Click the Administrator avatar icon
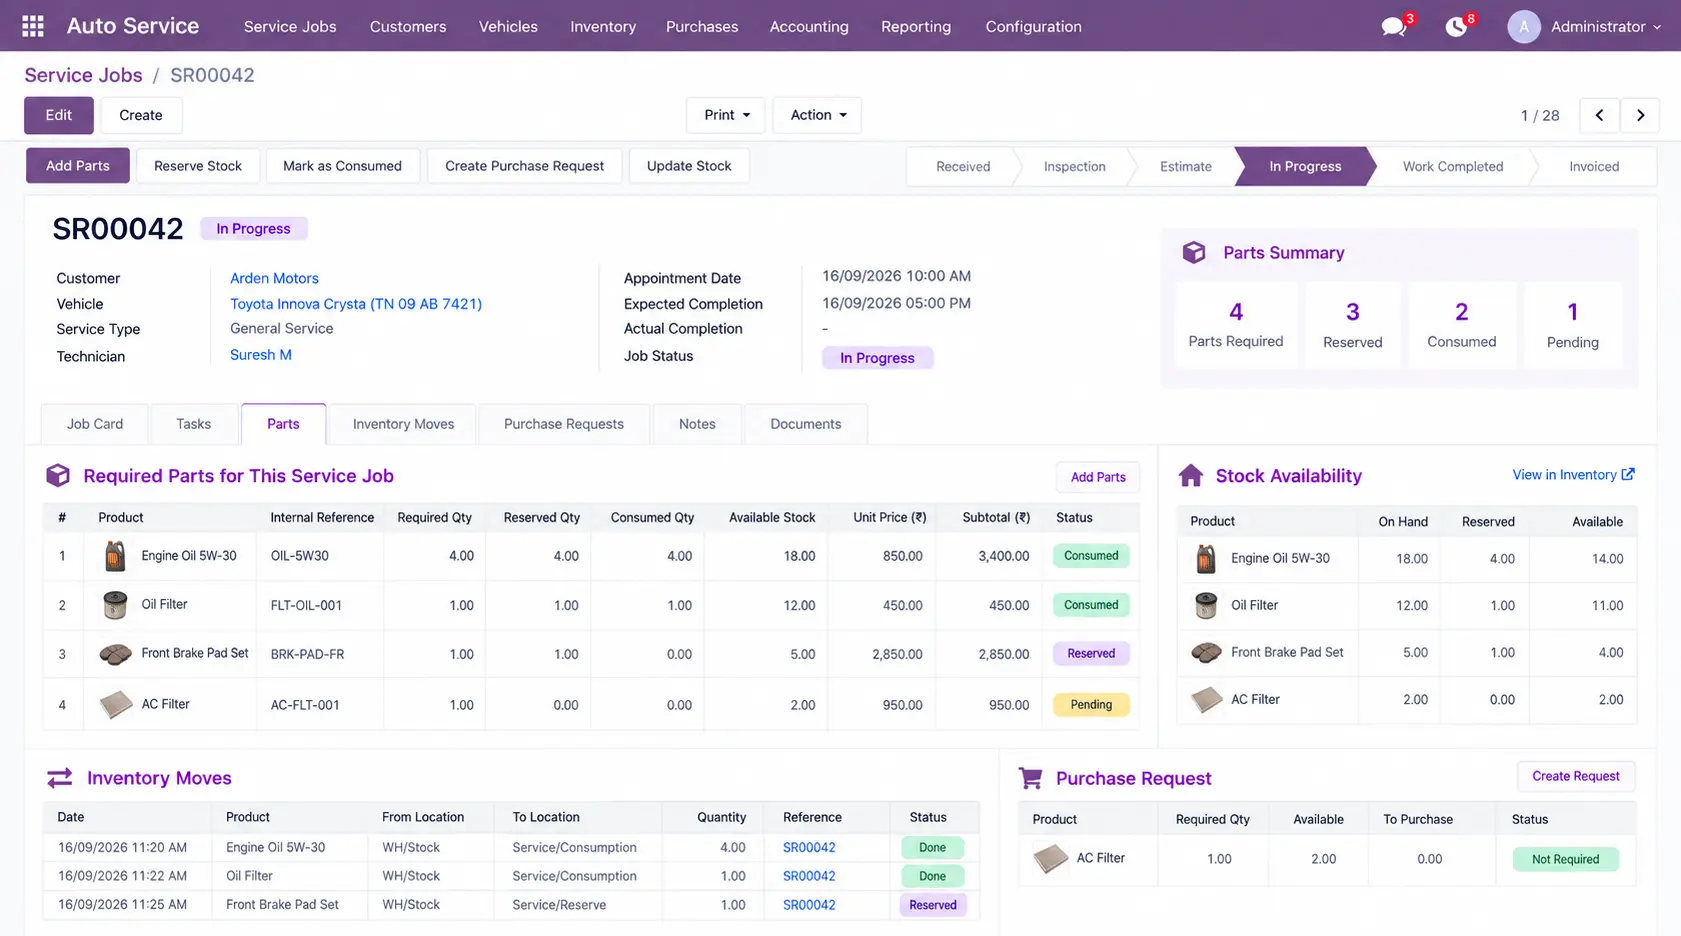 tap(1523, 27)
